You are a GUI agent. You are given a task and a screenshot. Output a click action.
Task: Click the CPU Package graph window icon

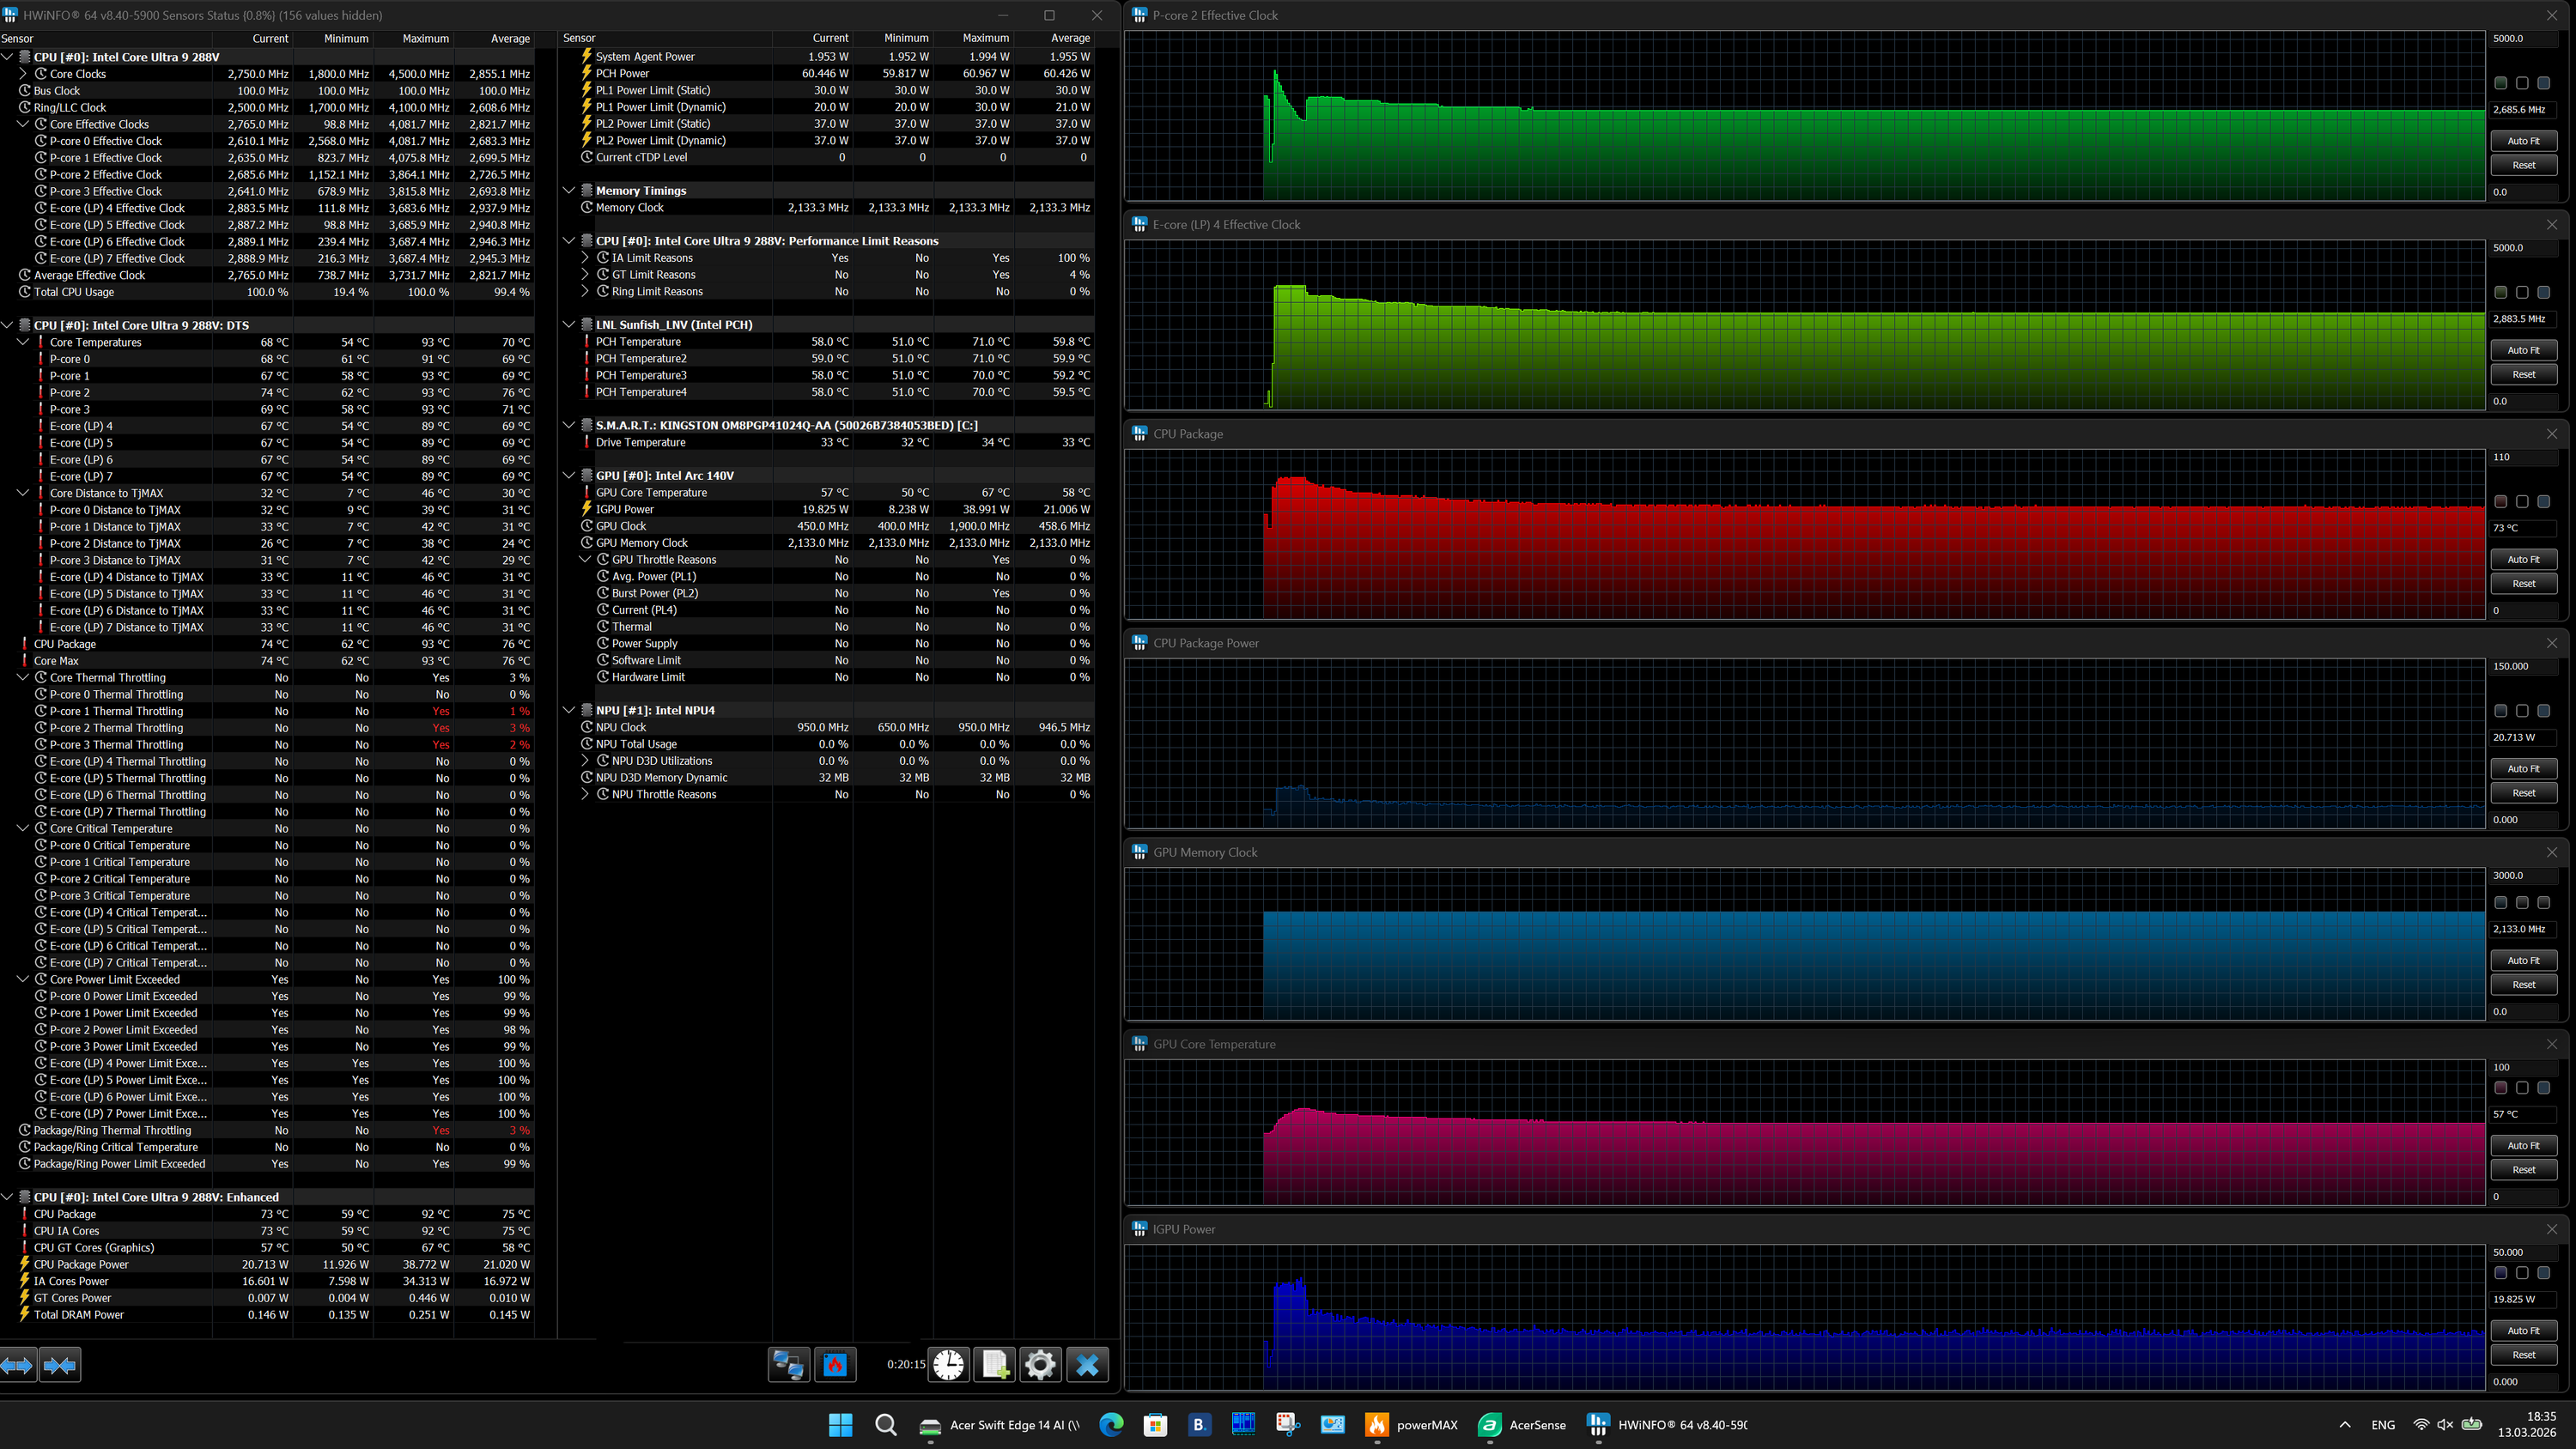click(x=1139, y=434)
